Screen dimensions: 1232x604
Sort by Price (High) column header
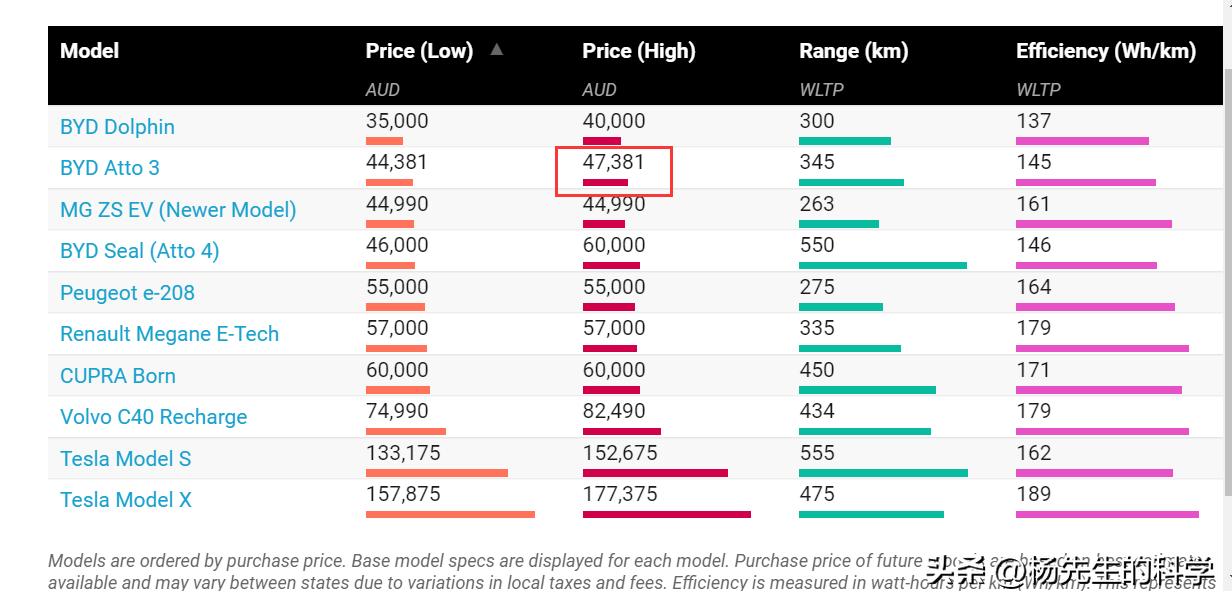638,51
